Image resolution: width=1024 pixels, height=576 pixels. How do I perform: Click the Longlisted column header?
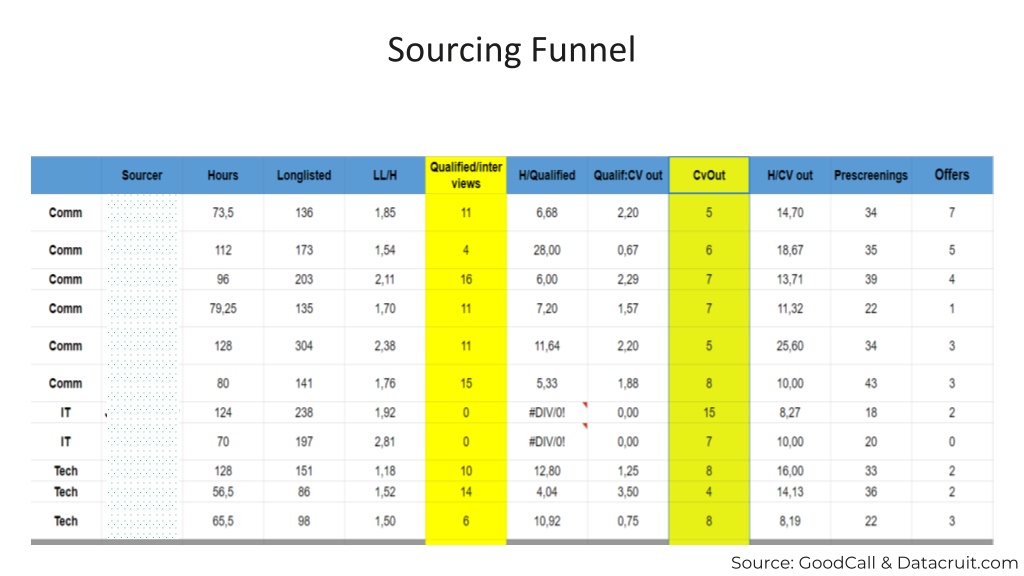(304, 175)
